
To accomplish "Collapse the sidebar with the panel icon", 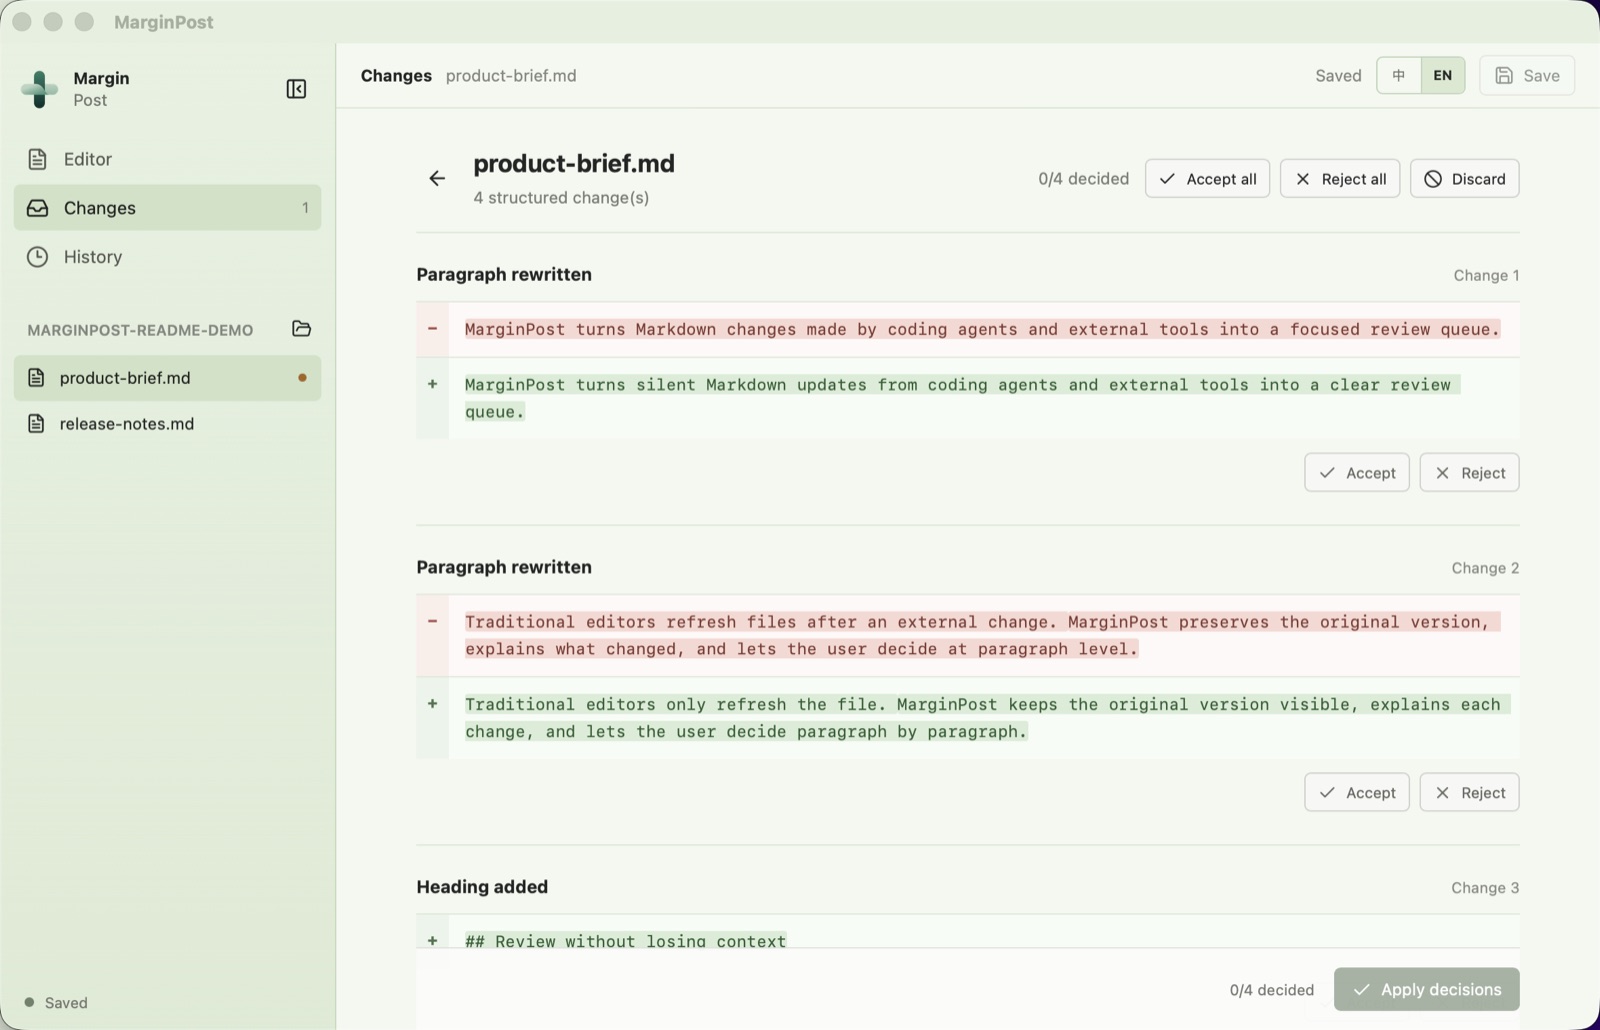I will click(x=296, y=89).
